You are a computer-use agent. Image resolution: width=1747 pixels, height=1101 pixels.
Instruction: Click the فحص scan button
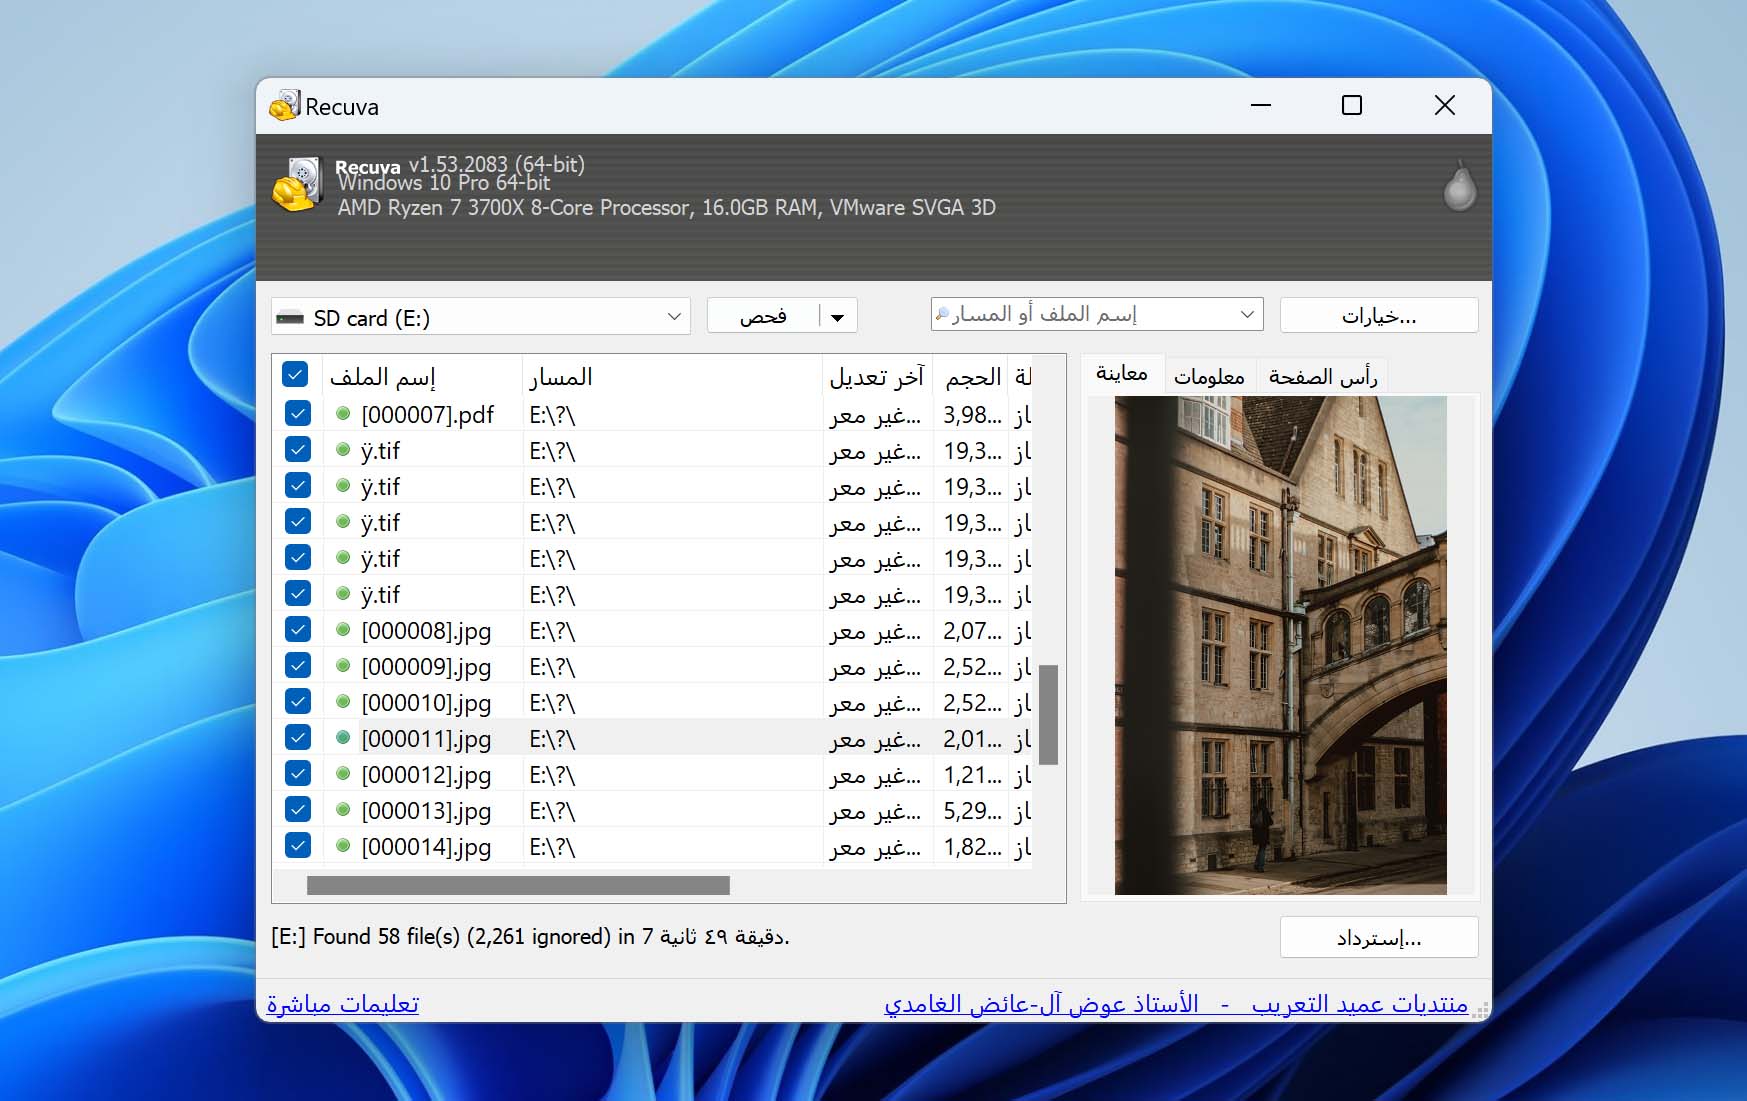[763, 317]
